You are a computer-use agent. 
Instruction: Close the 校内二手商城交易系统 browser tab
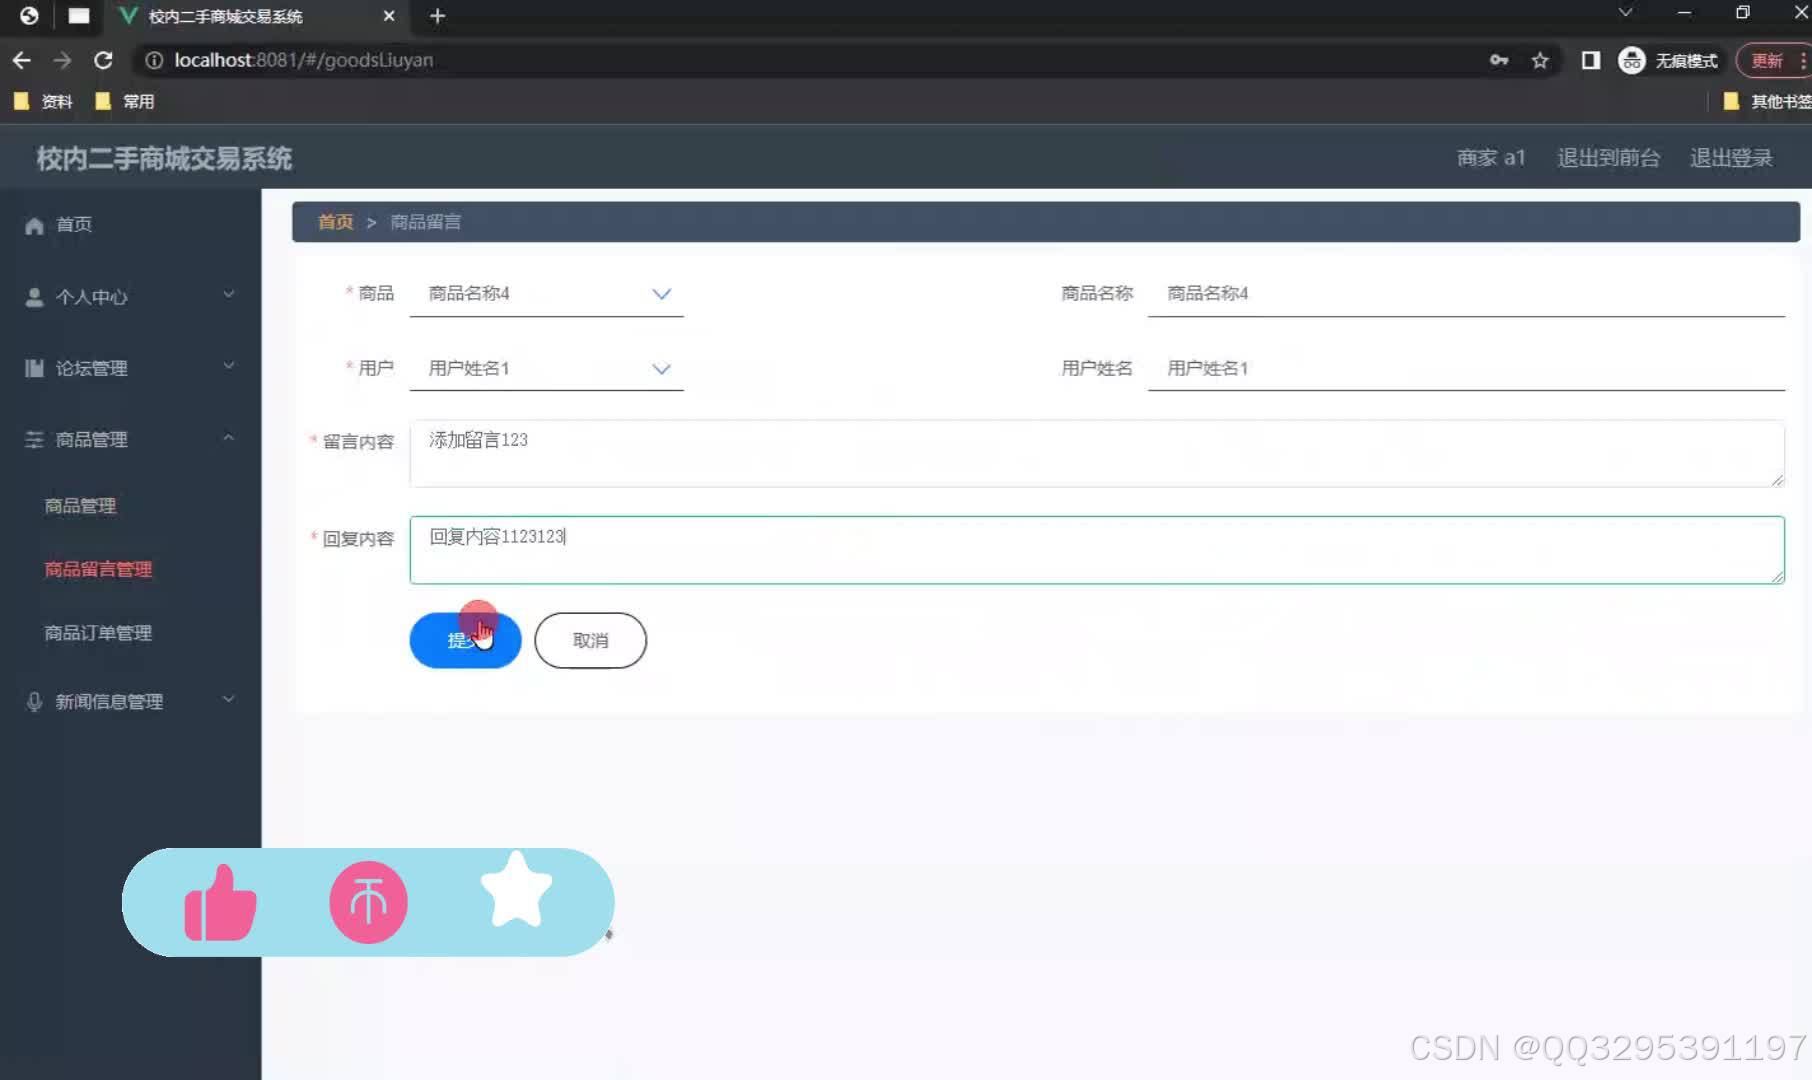[389, 16]
